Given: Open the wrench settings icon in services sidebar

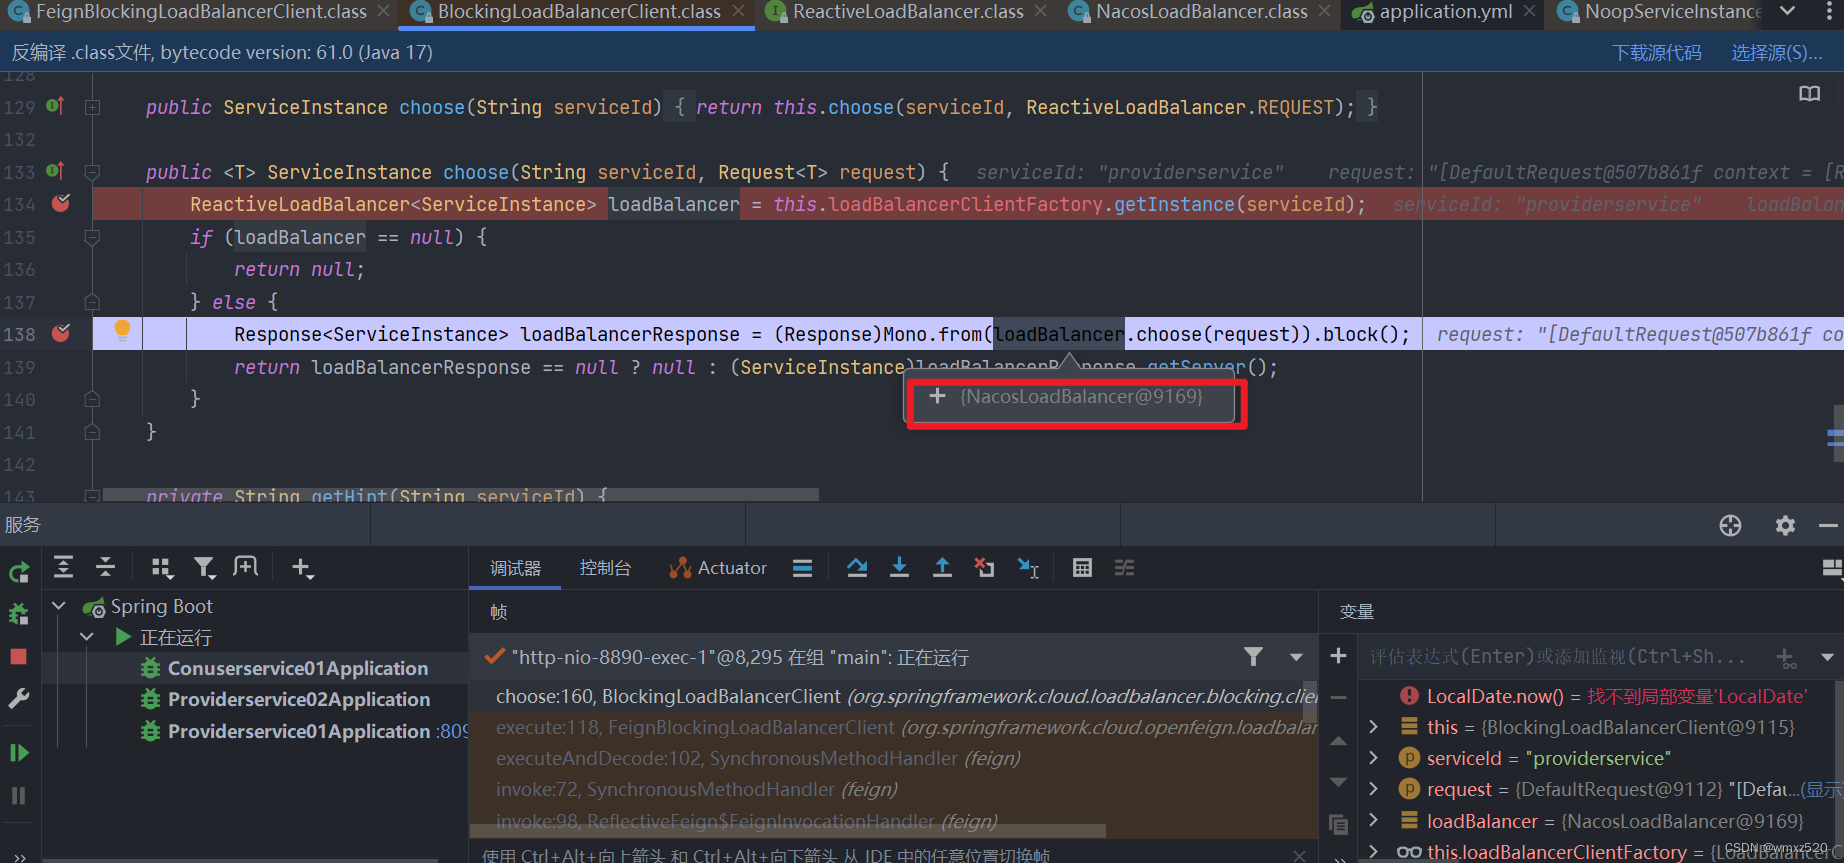Looking at the screenshot, I should tap(19, 699).
